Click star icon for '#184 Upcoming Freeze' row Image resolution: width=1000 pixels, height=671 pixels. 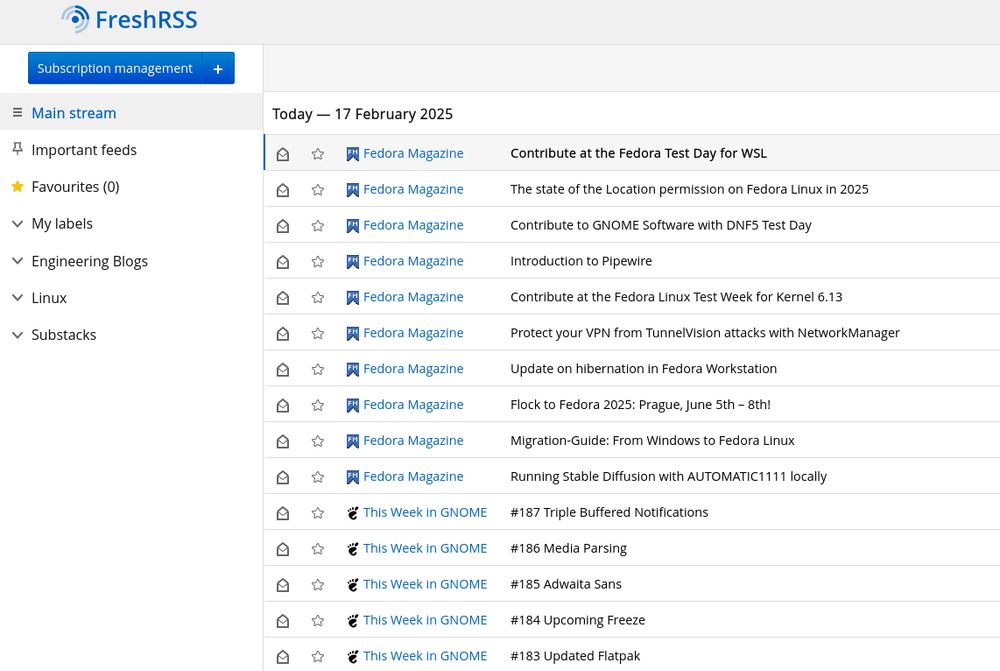318,621
